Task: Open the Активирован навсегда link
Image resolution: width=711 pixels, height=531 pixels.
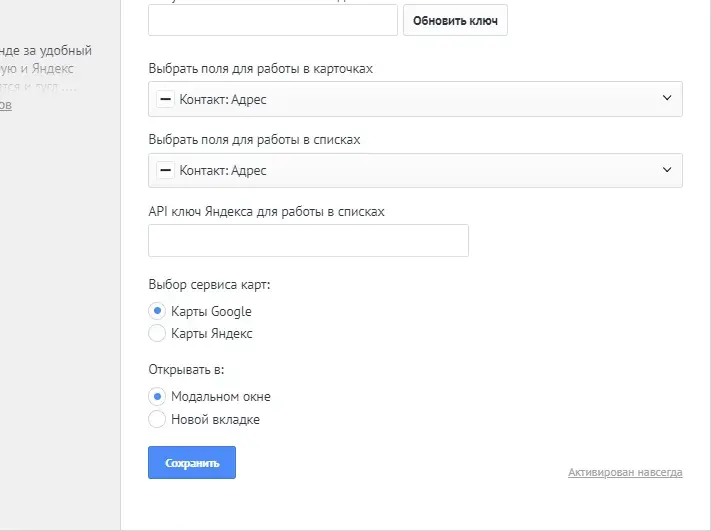Action: click(625, 473)
